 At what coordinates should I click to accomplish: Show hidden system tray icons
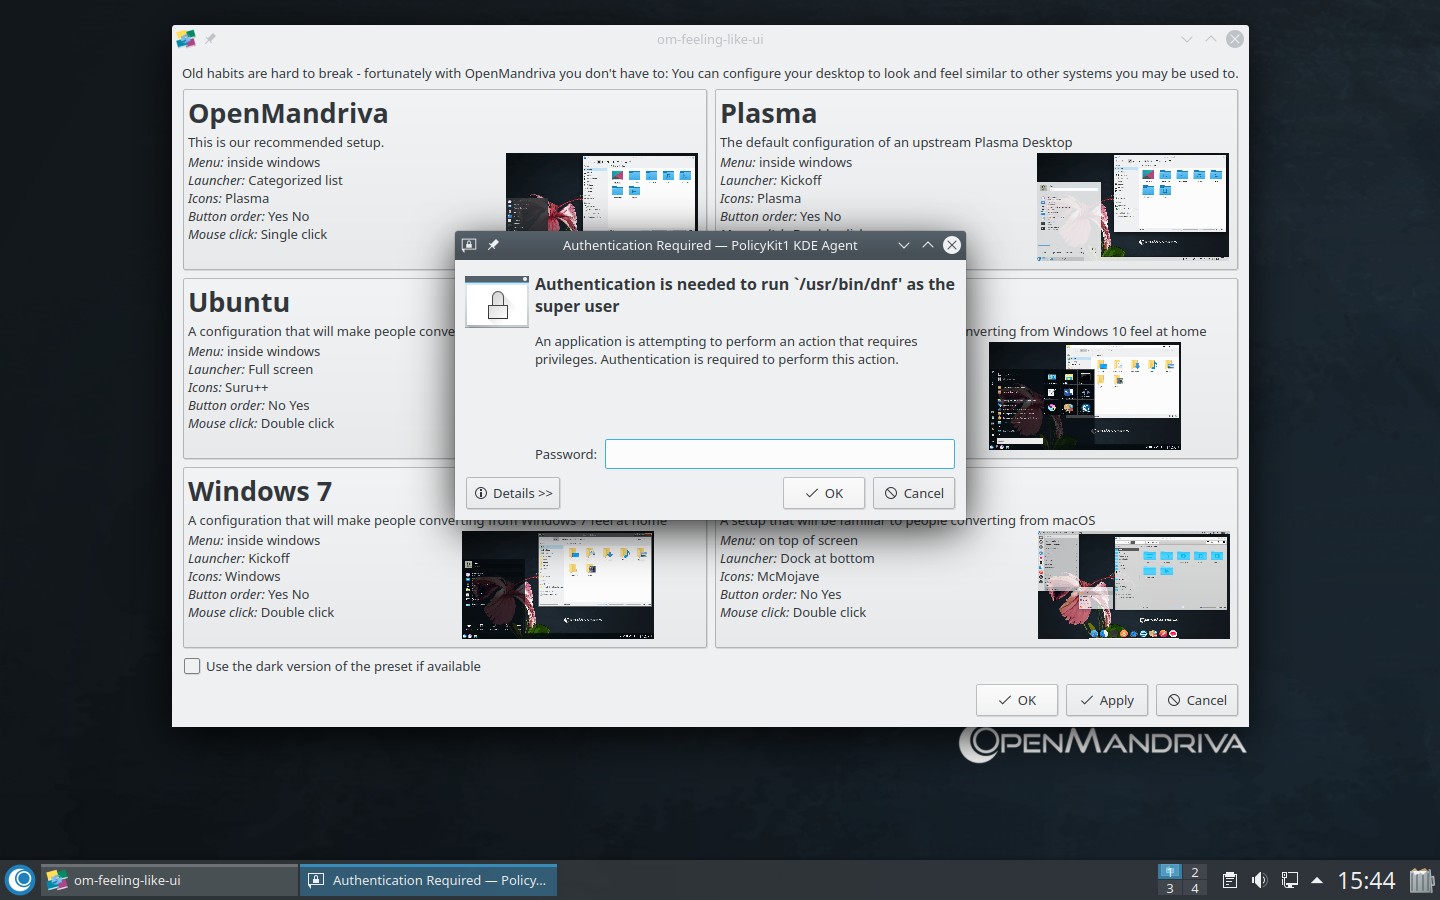point(1317,881)
